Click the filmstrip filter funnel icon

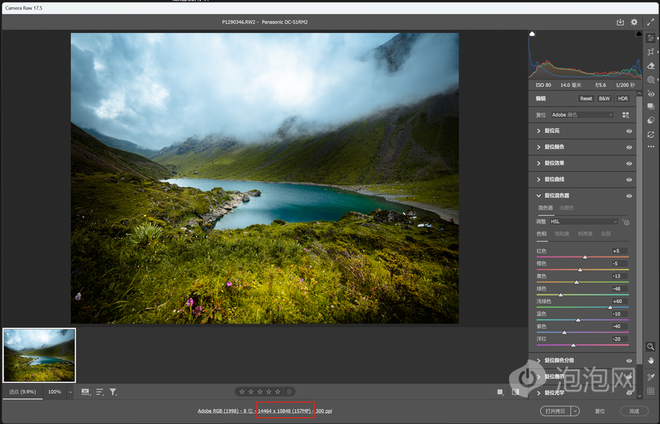(113, 392)
